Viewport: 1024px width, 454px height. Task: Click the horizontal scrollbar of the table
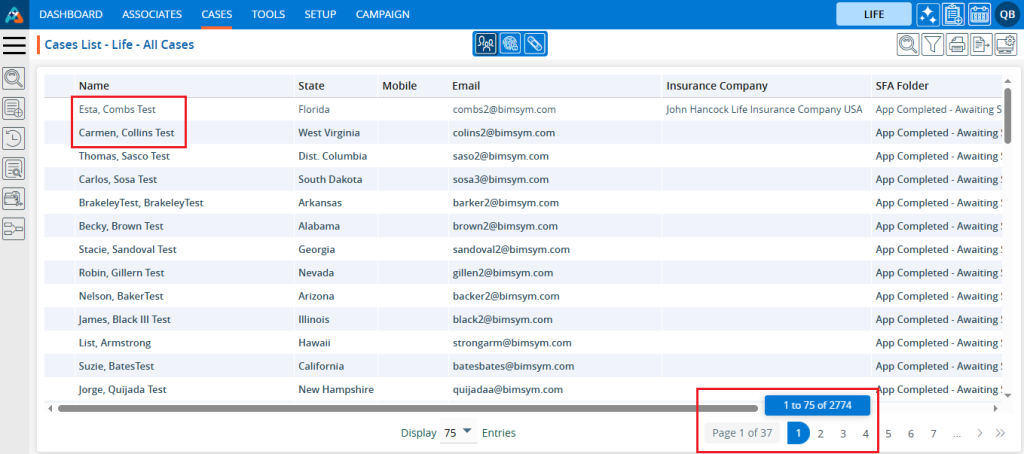(400, 408)
